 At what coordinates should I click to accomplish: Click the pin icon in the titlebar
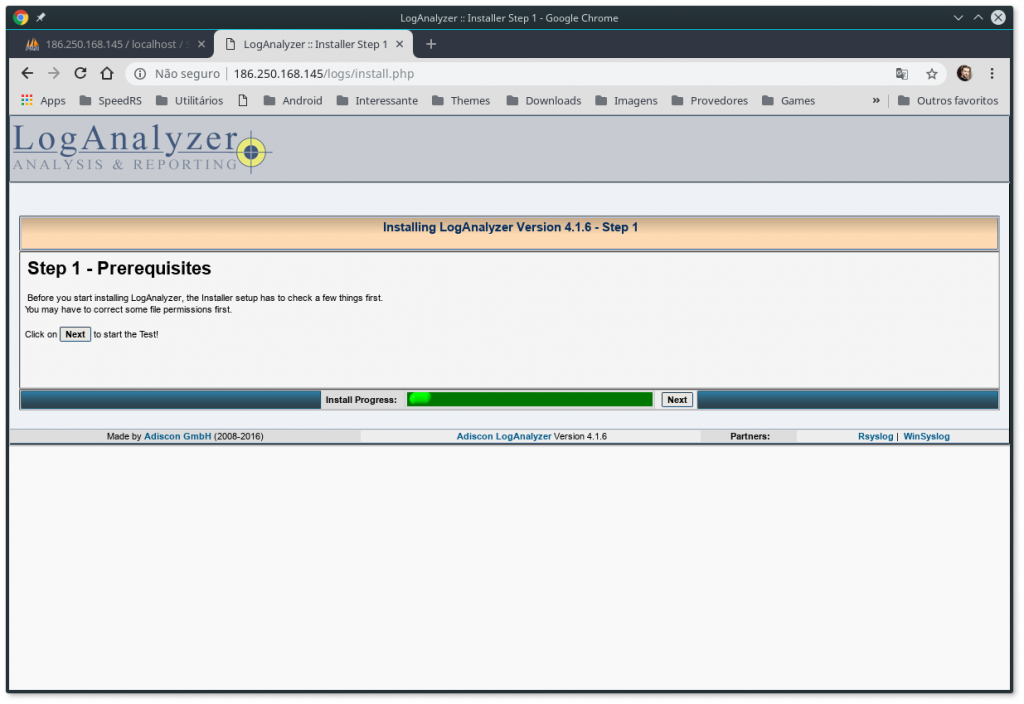(40, 16)
